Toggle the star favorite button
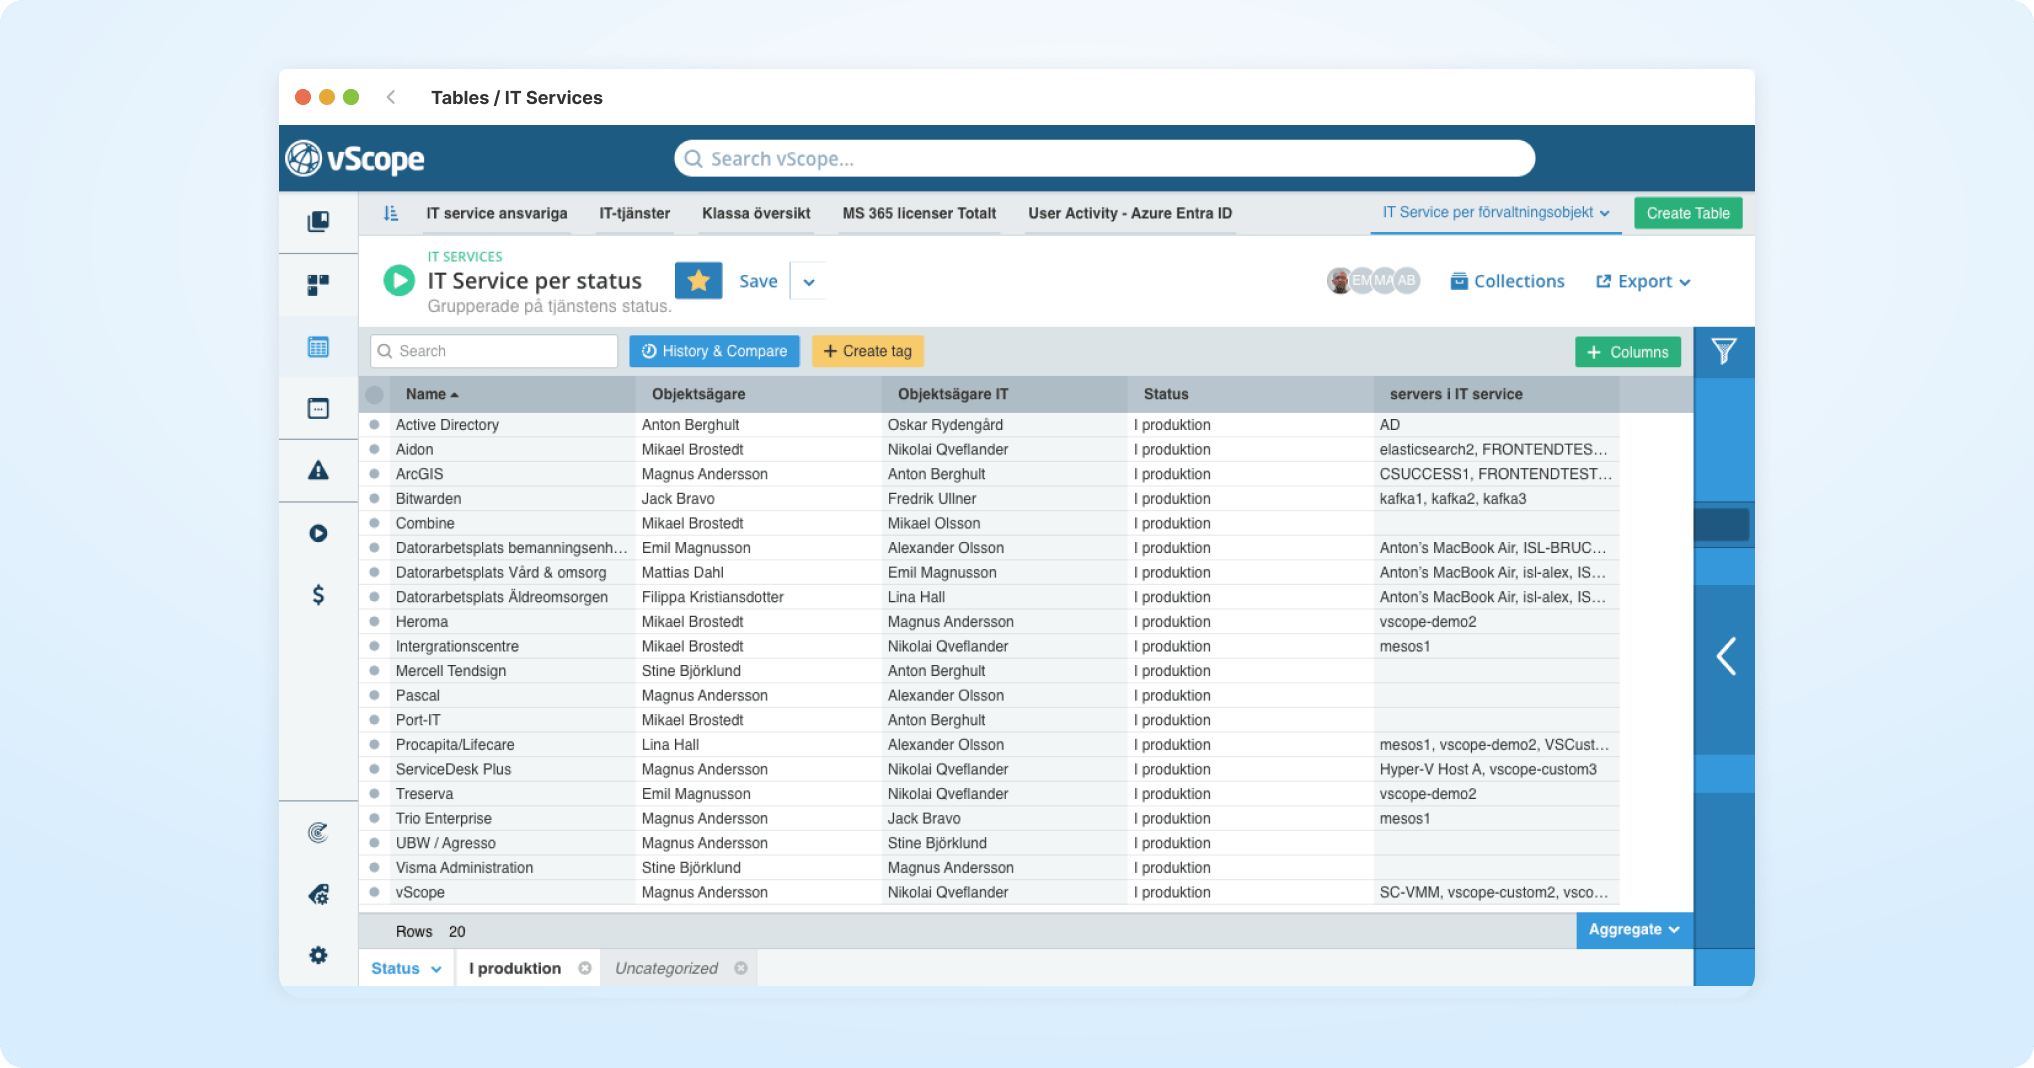The width and height of the screenshot is (2034, 1068). click(x=698, y=281)
